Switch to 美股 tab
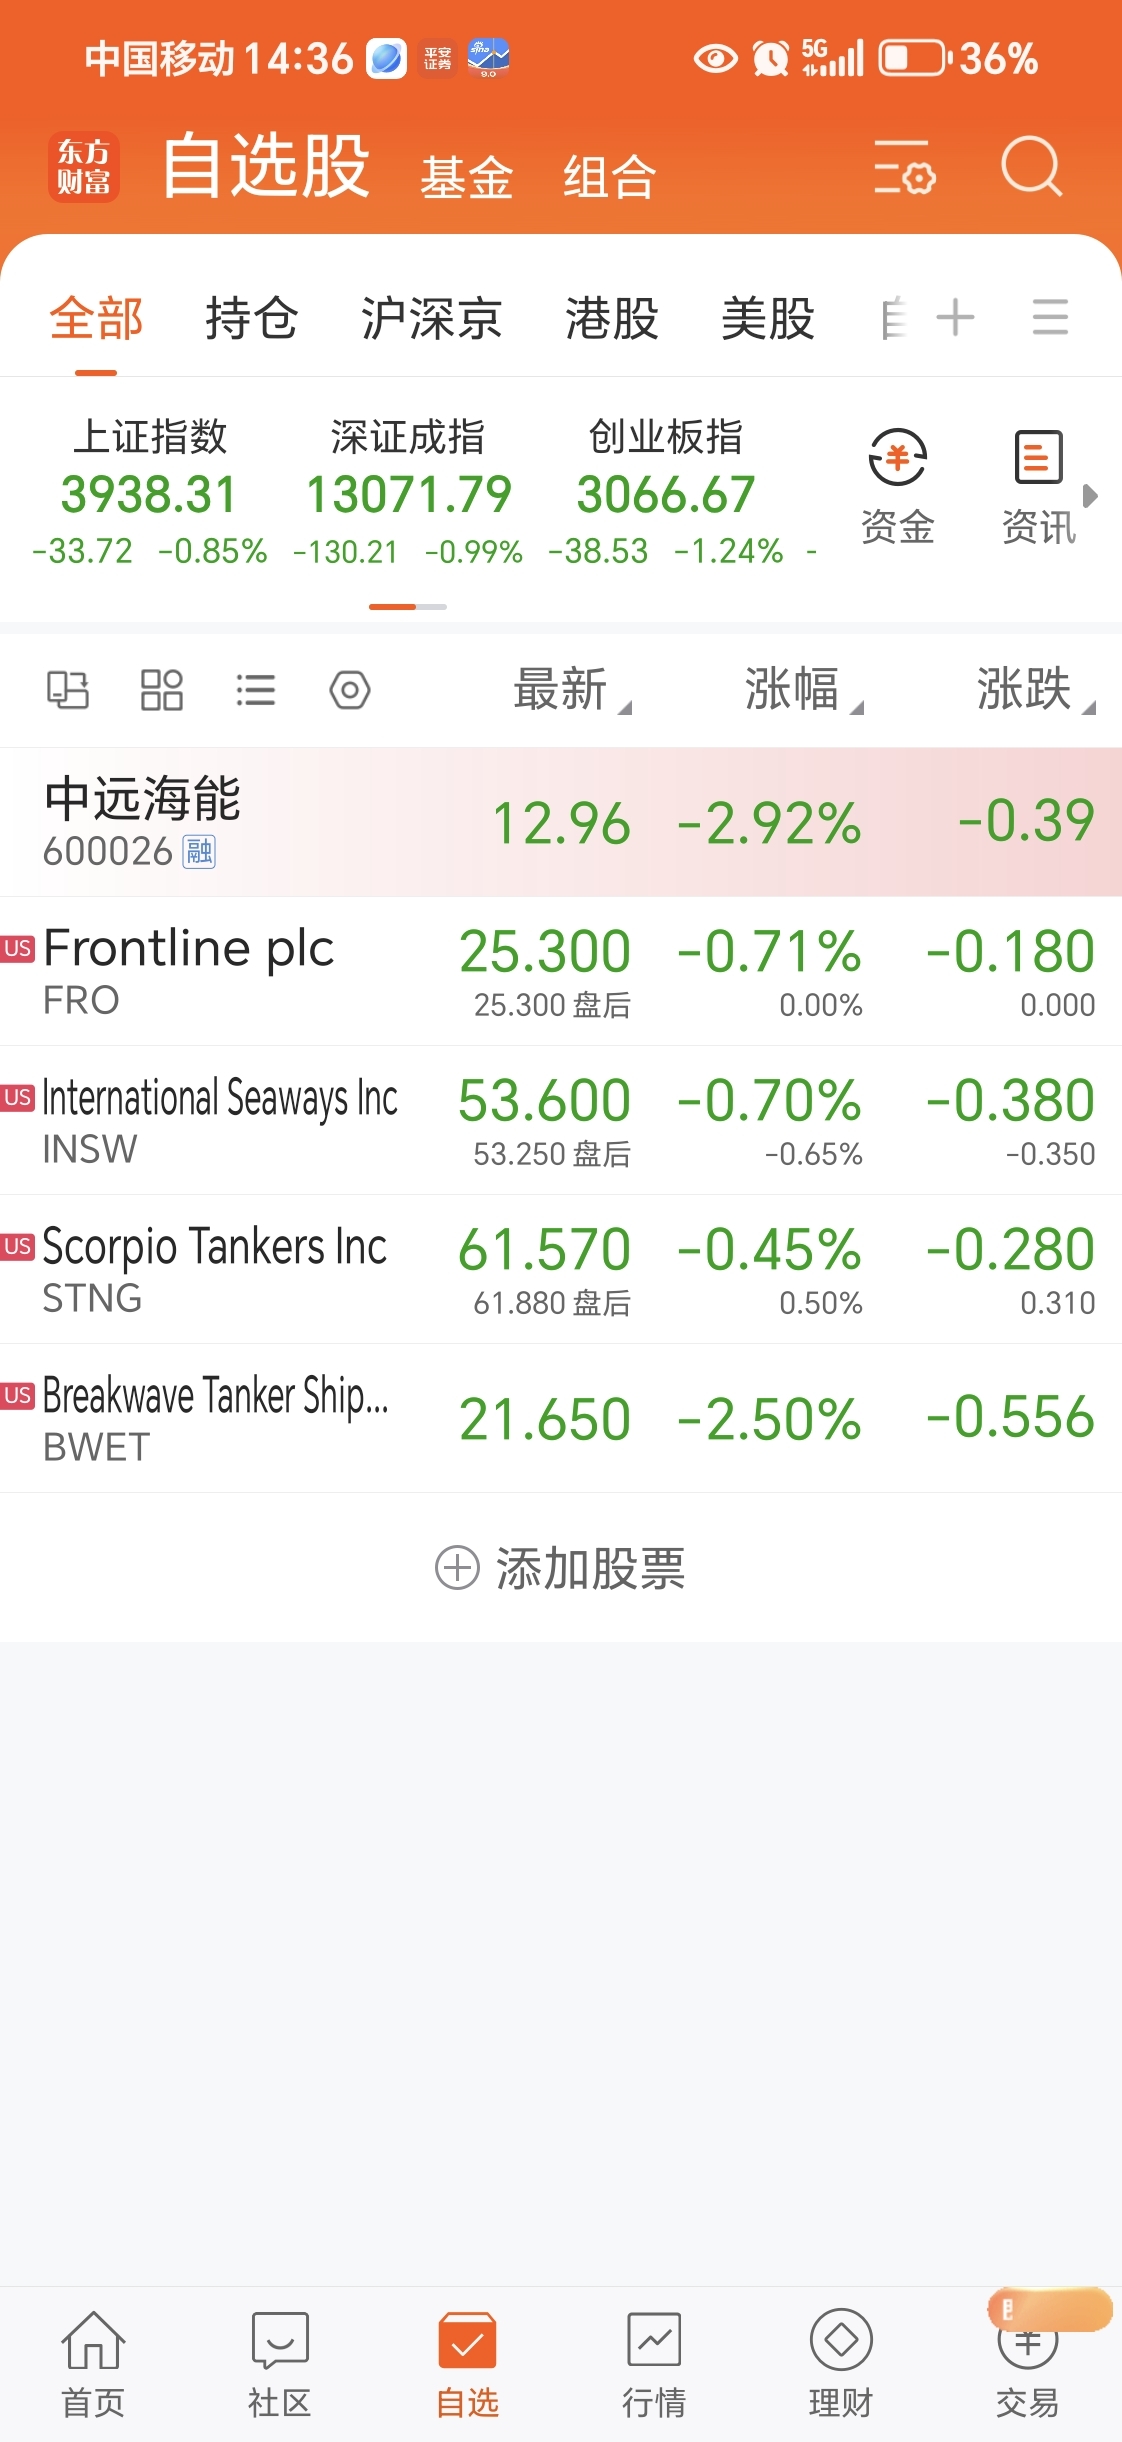 tap(768, 319)
